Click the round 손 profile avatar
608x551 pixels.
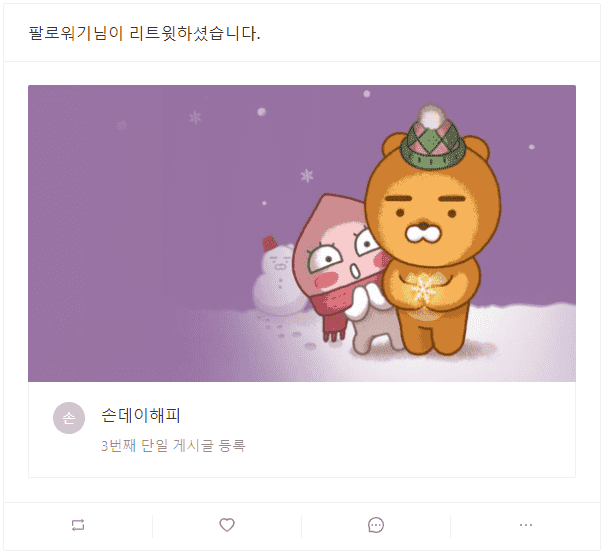[69, 418]
